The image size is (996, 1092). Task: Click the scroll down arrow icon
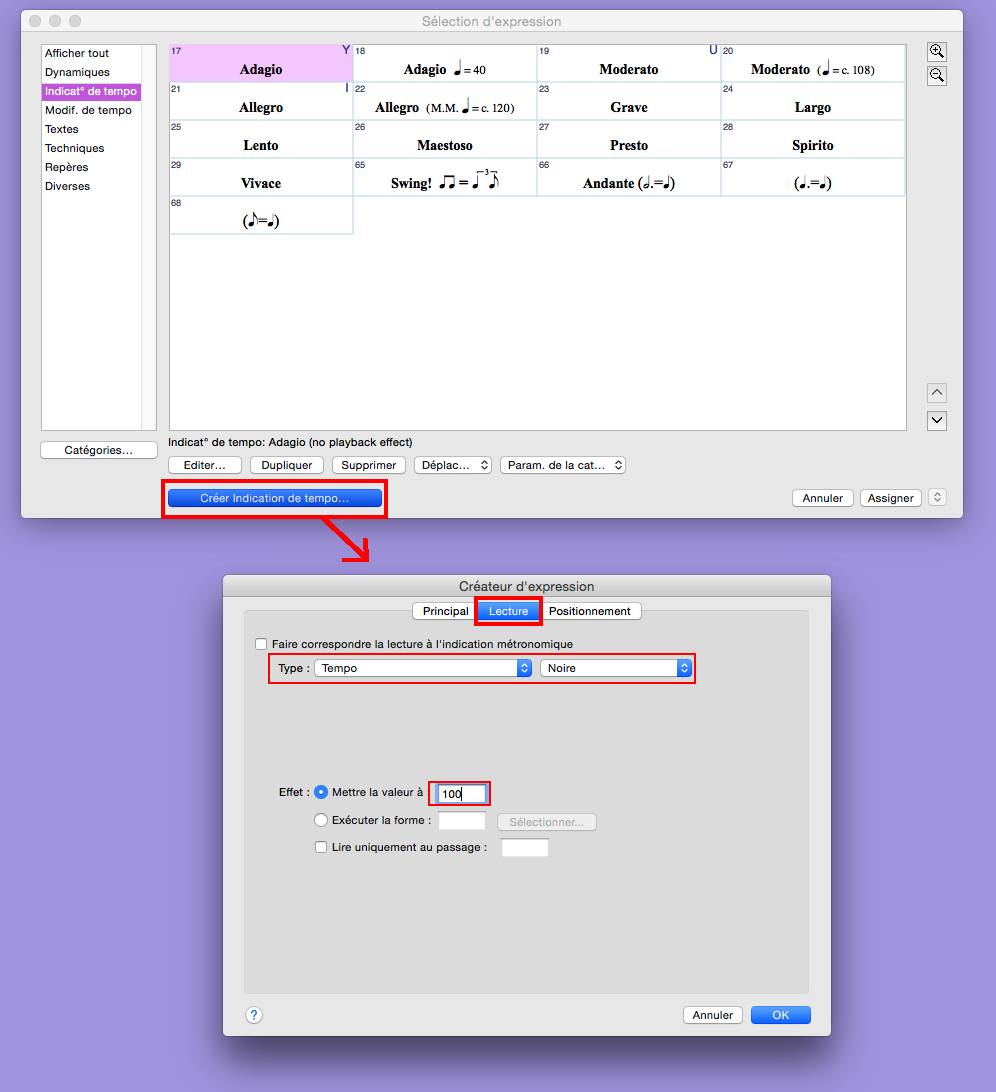point(936,421)
